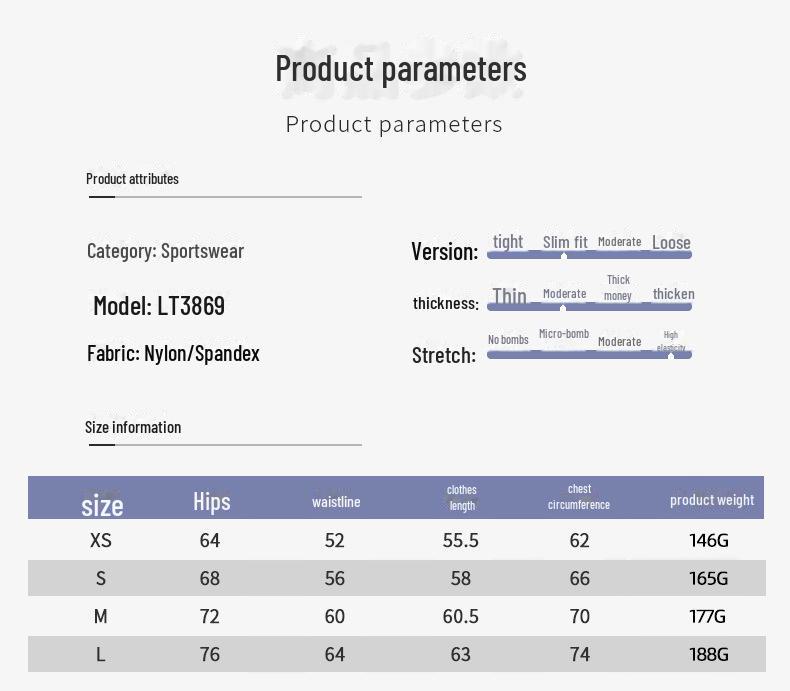
Task: Click the product weight column header
Action: [712, 500]
